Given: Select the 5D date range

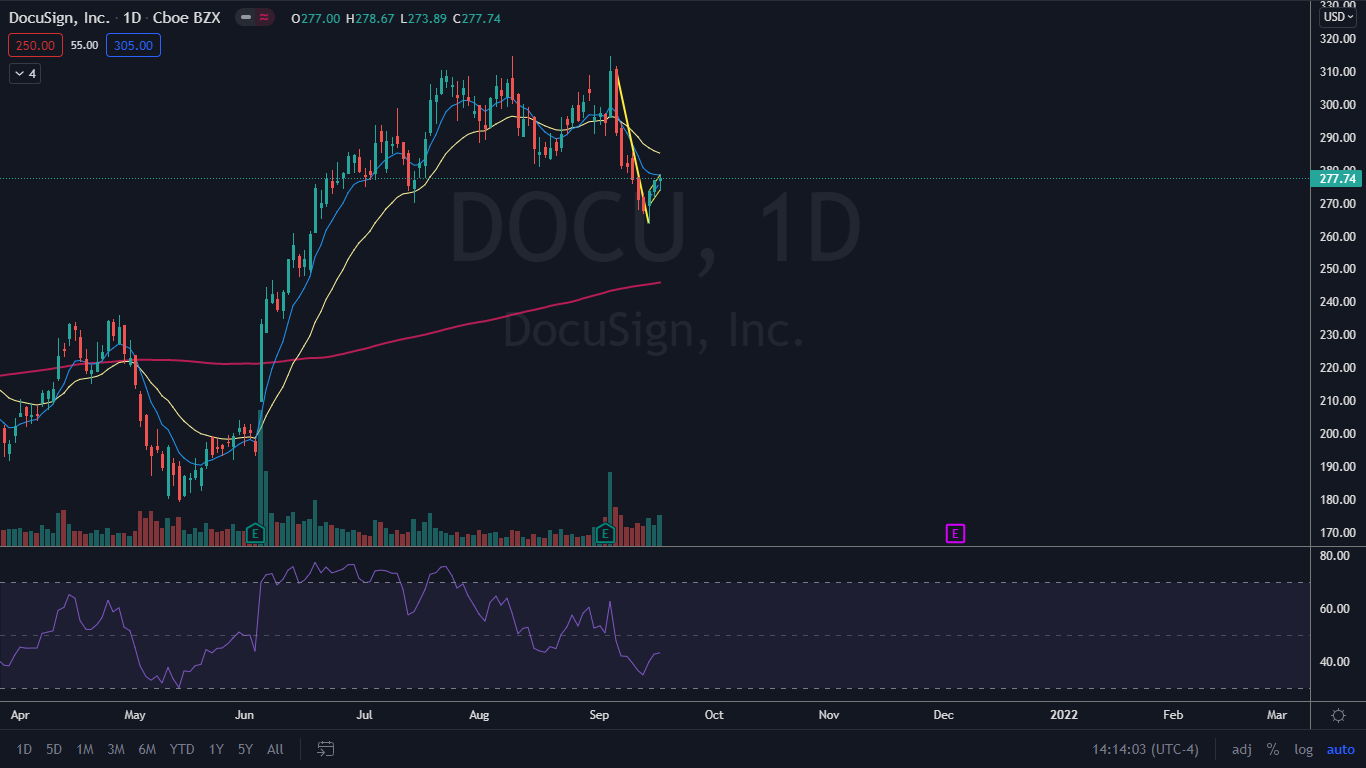Looking at the screenshot, I should coord(54,749).
